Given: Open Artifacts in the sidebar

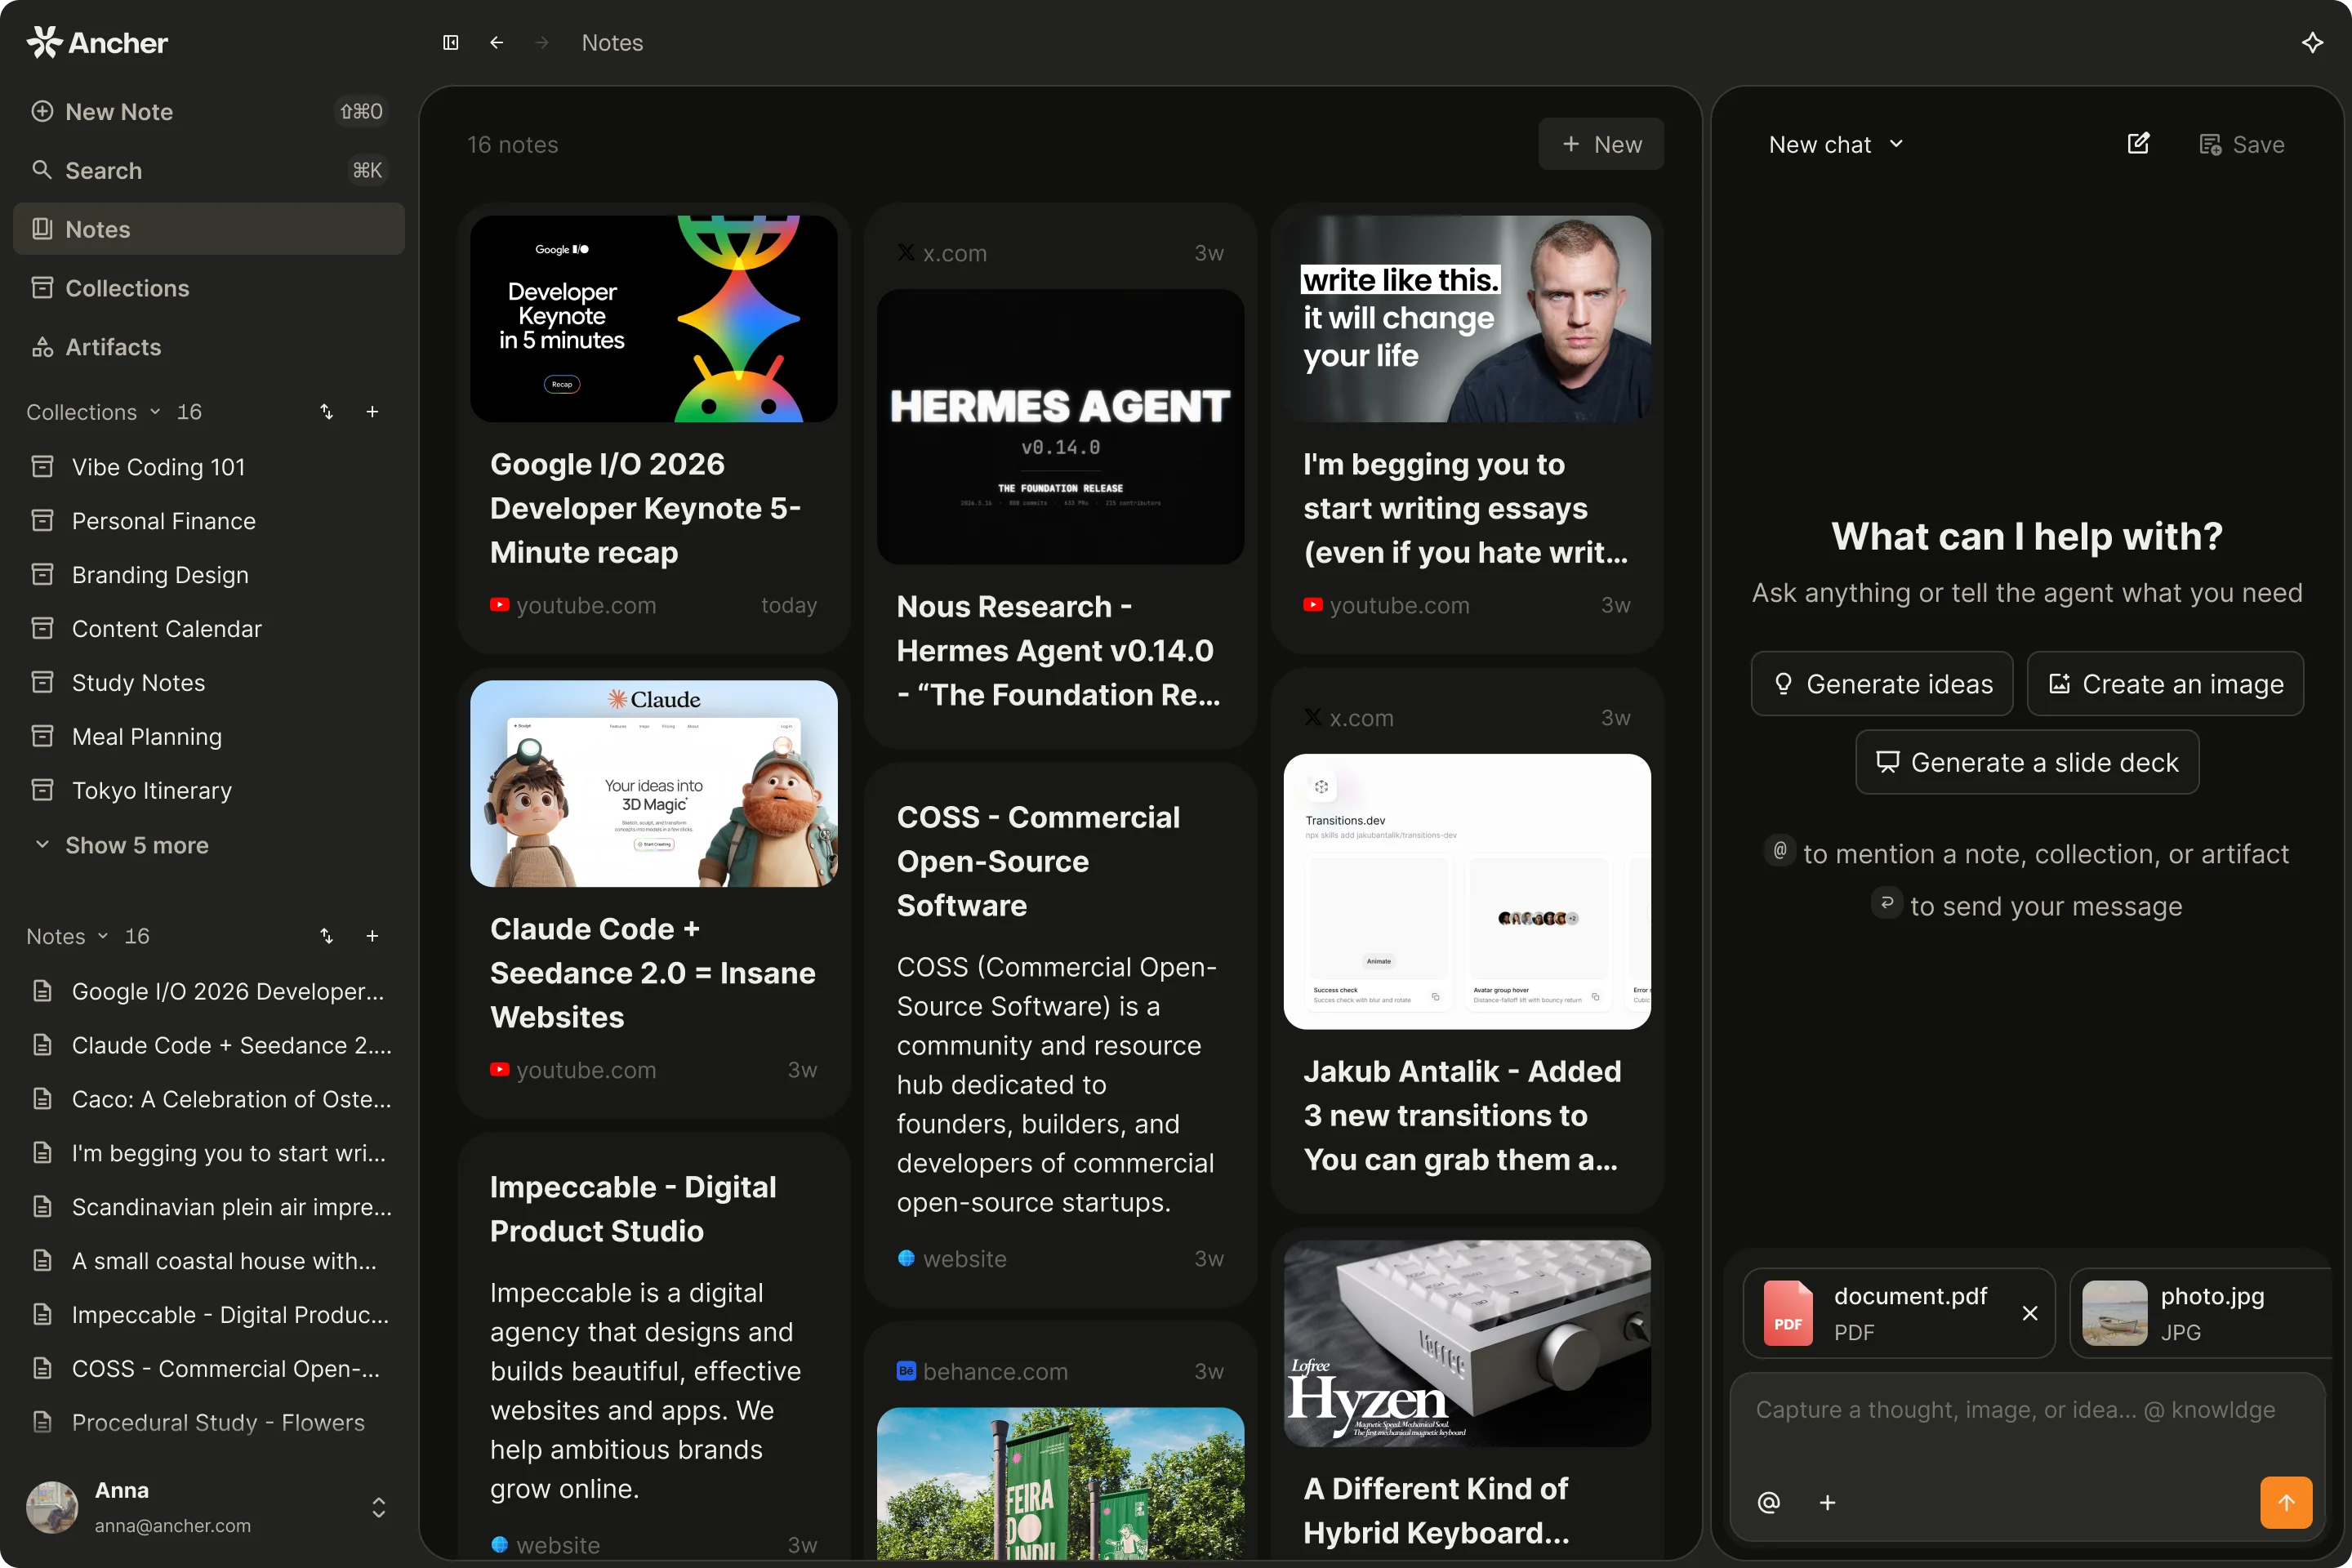Looking at the screenshot, I should tap(209, 347).
